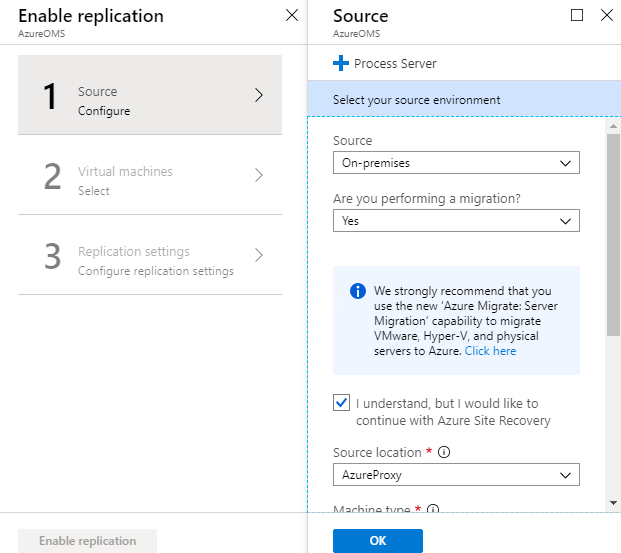
Task: Click the scrollbar thumb in Source panel
Action: (613, 235)
